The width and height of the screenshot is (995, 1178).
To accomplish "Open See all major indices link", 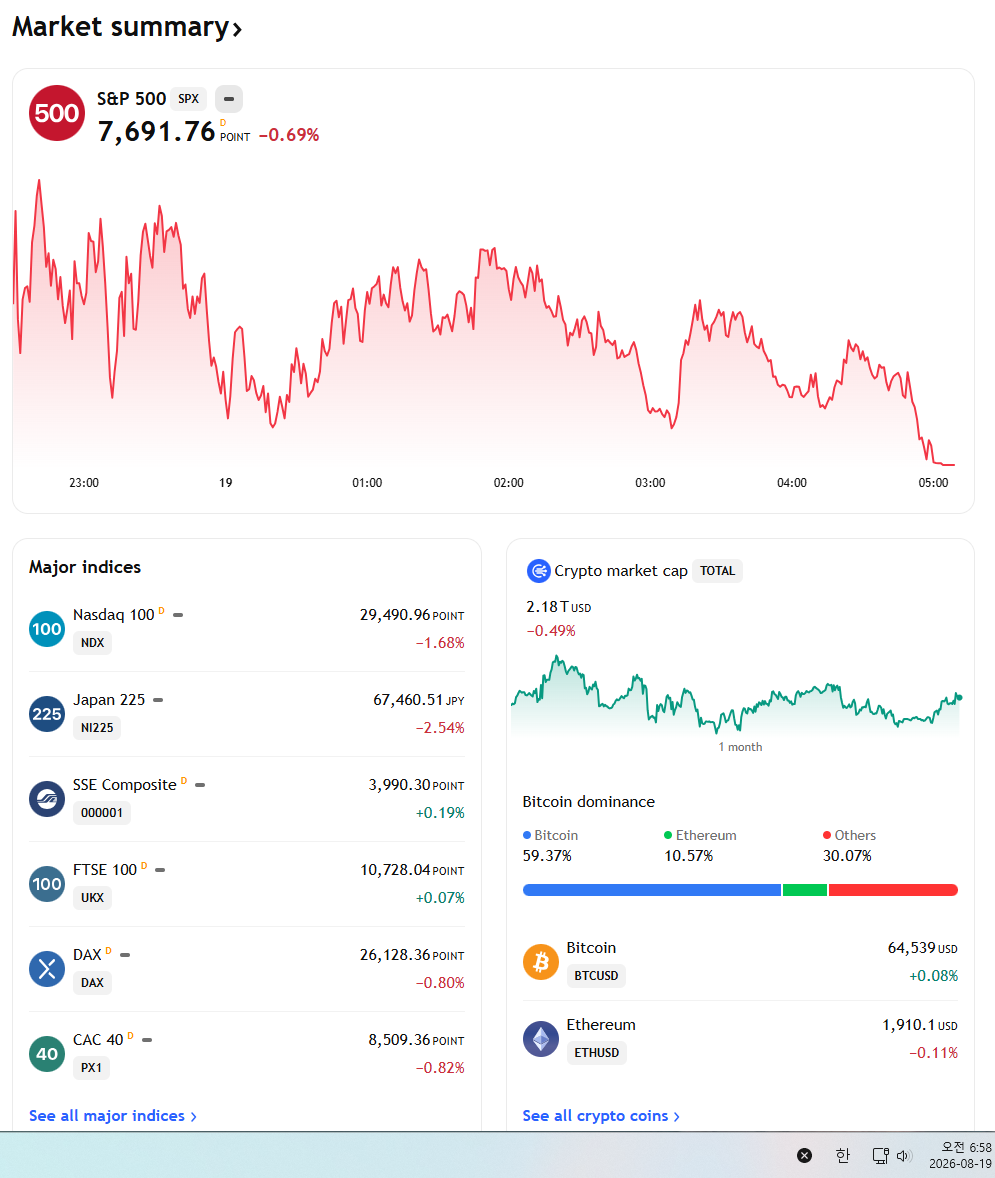I will (x=113, y=1116).
